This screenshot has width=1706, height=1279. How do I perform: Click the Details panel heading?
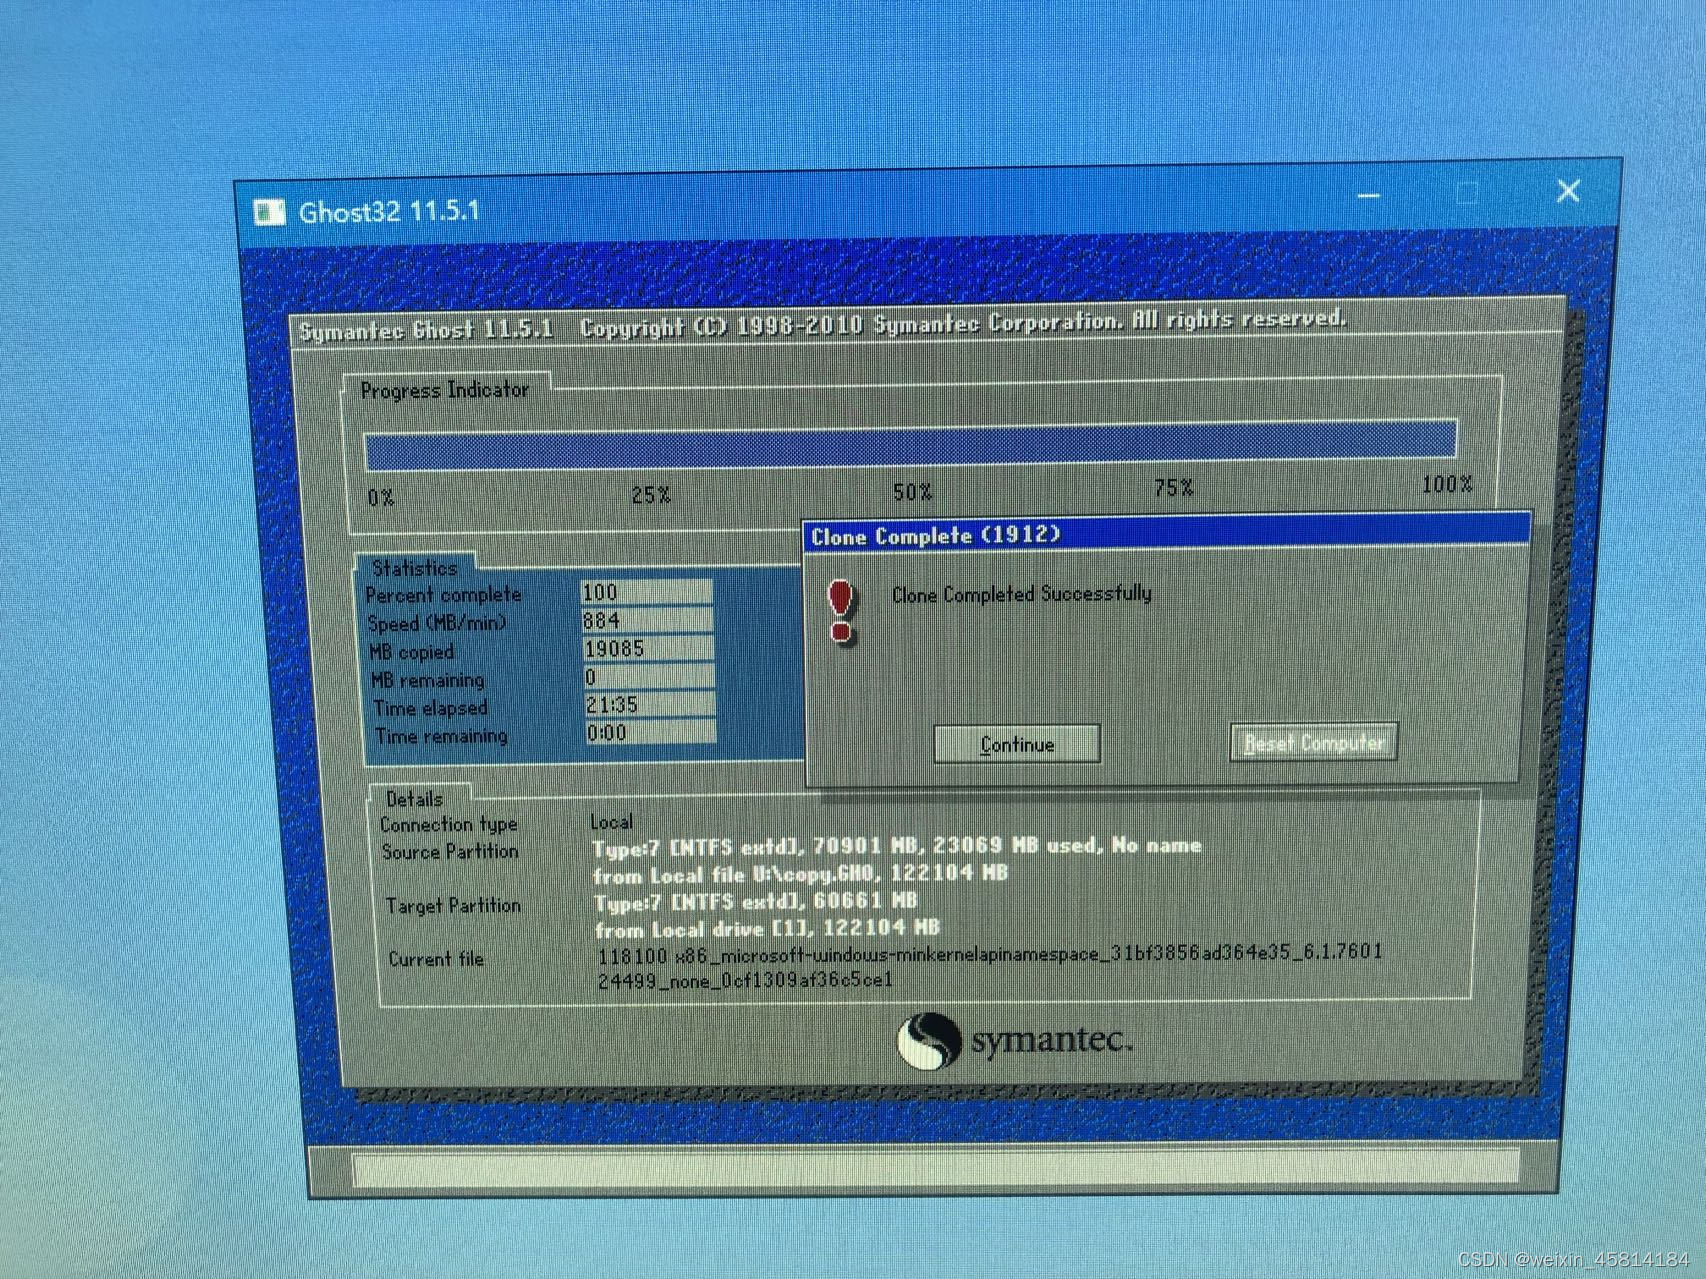[414, 799]
